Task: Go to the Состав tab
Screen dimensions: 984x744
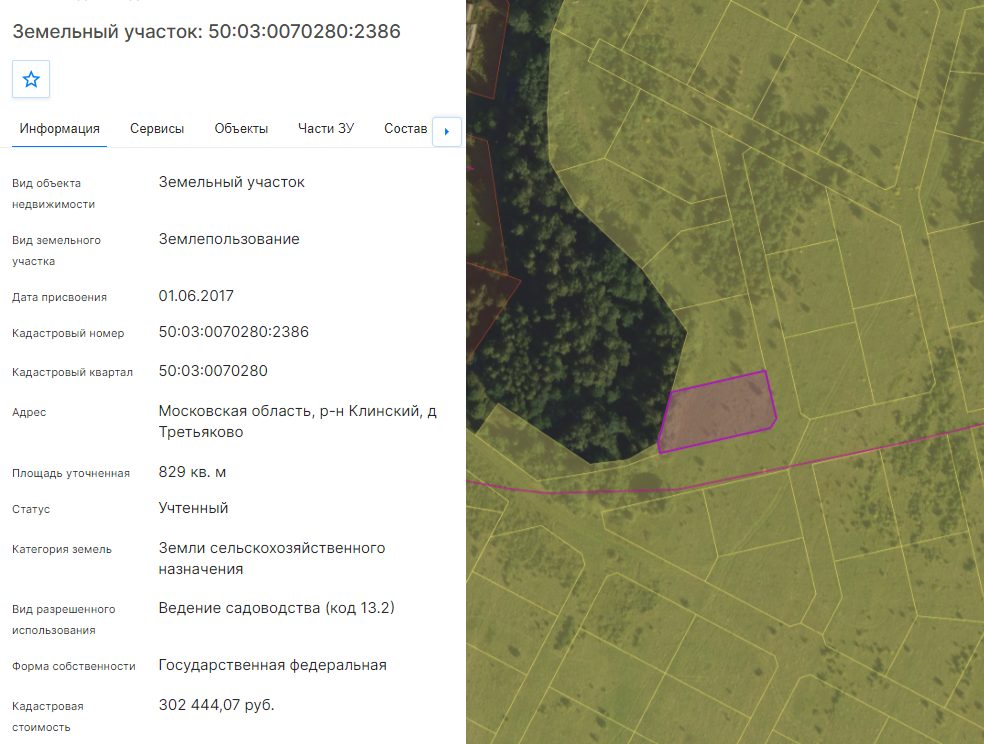Action: point(405,129)
